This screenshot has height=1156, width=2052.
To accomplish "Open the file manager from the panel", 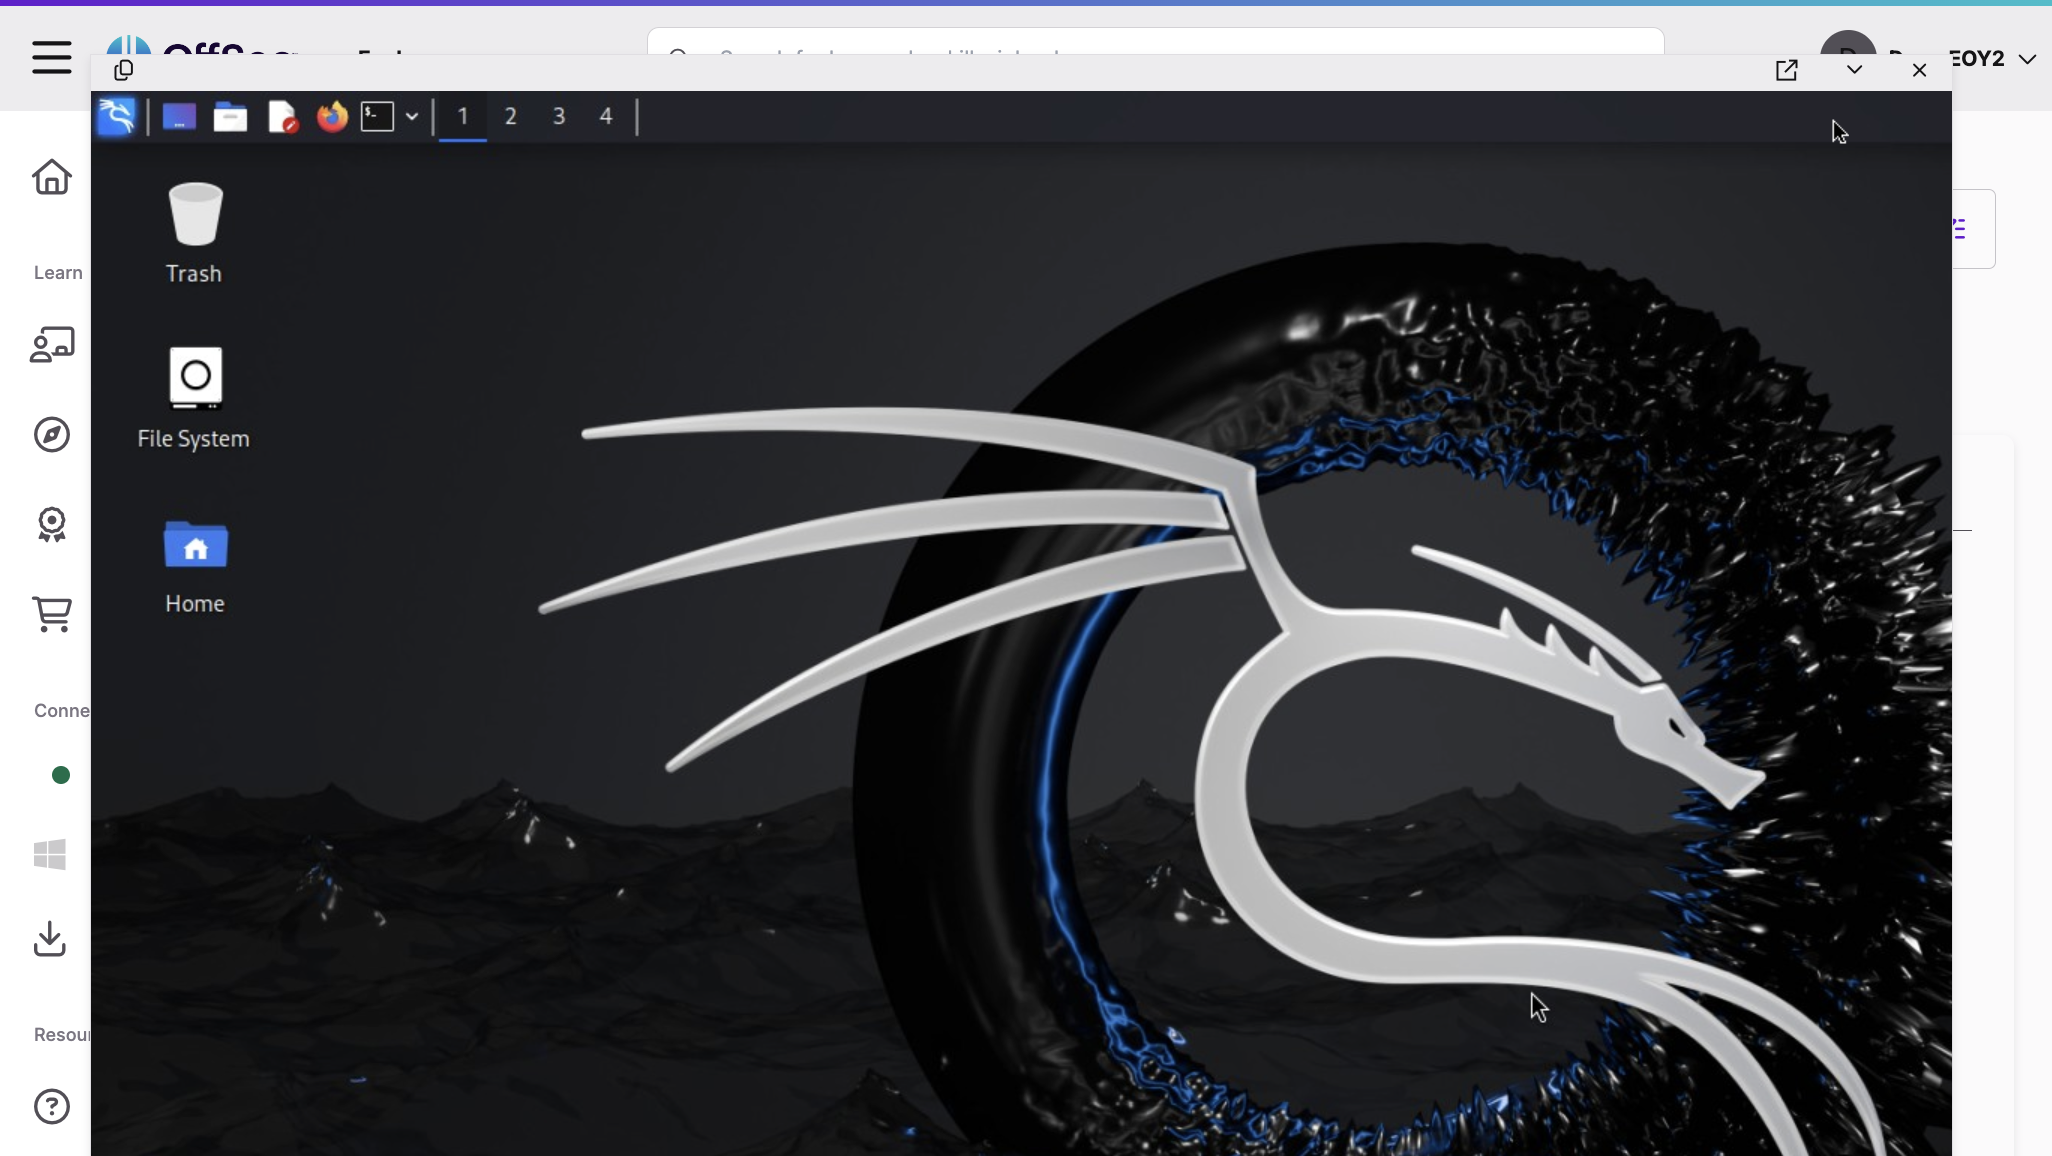I will point(230,117).
